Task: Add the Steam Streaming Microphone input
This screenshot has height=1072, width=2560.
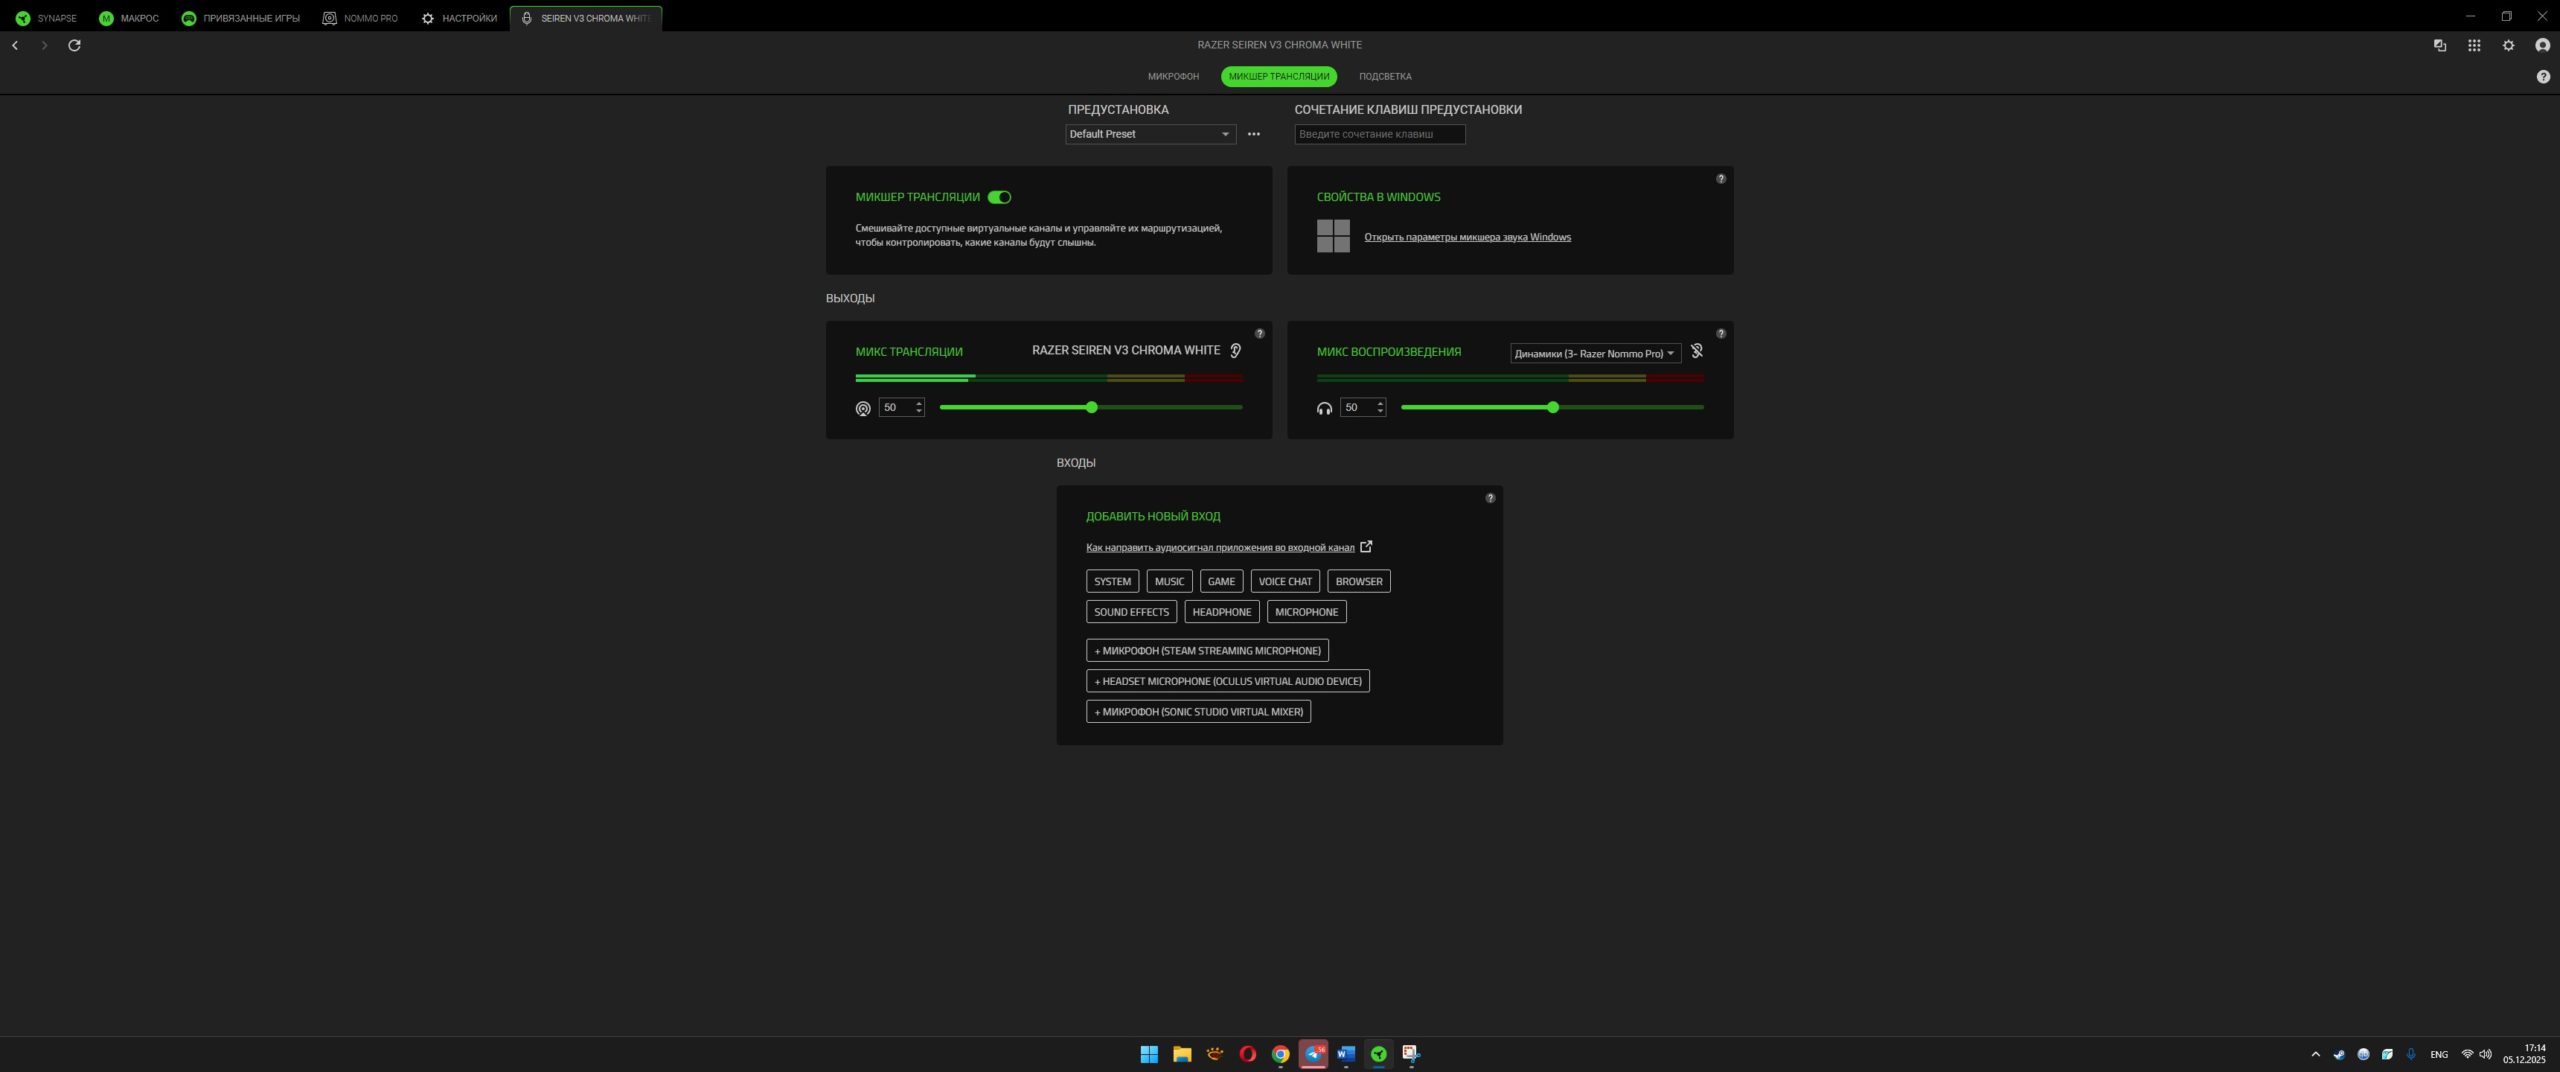Action: [x=1207, y=651]
